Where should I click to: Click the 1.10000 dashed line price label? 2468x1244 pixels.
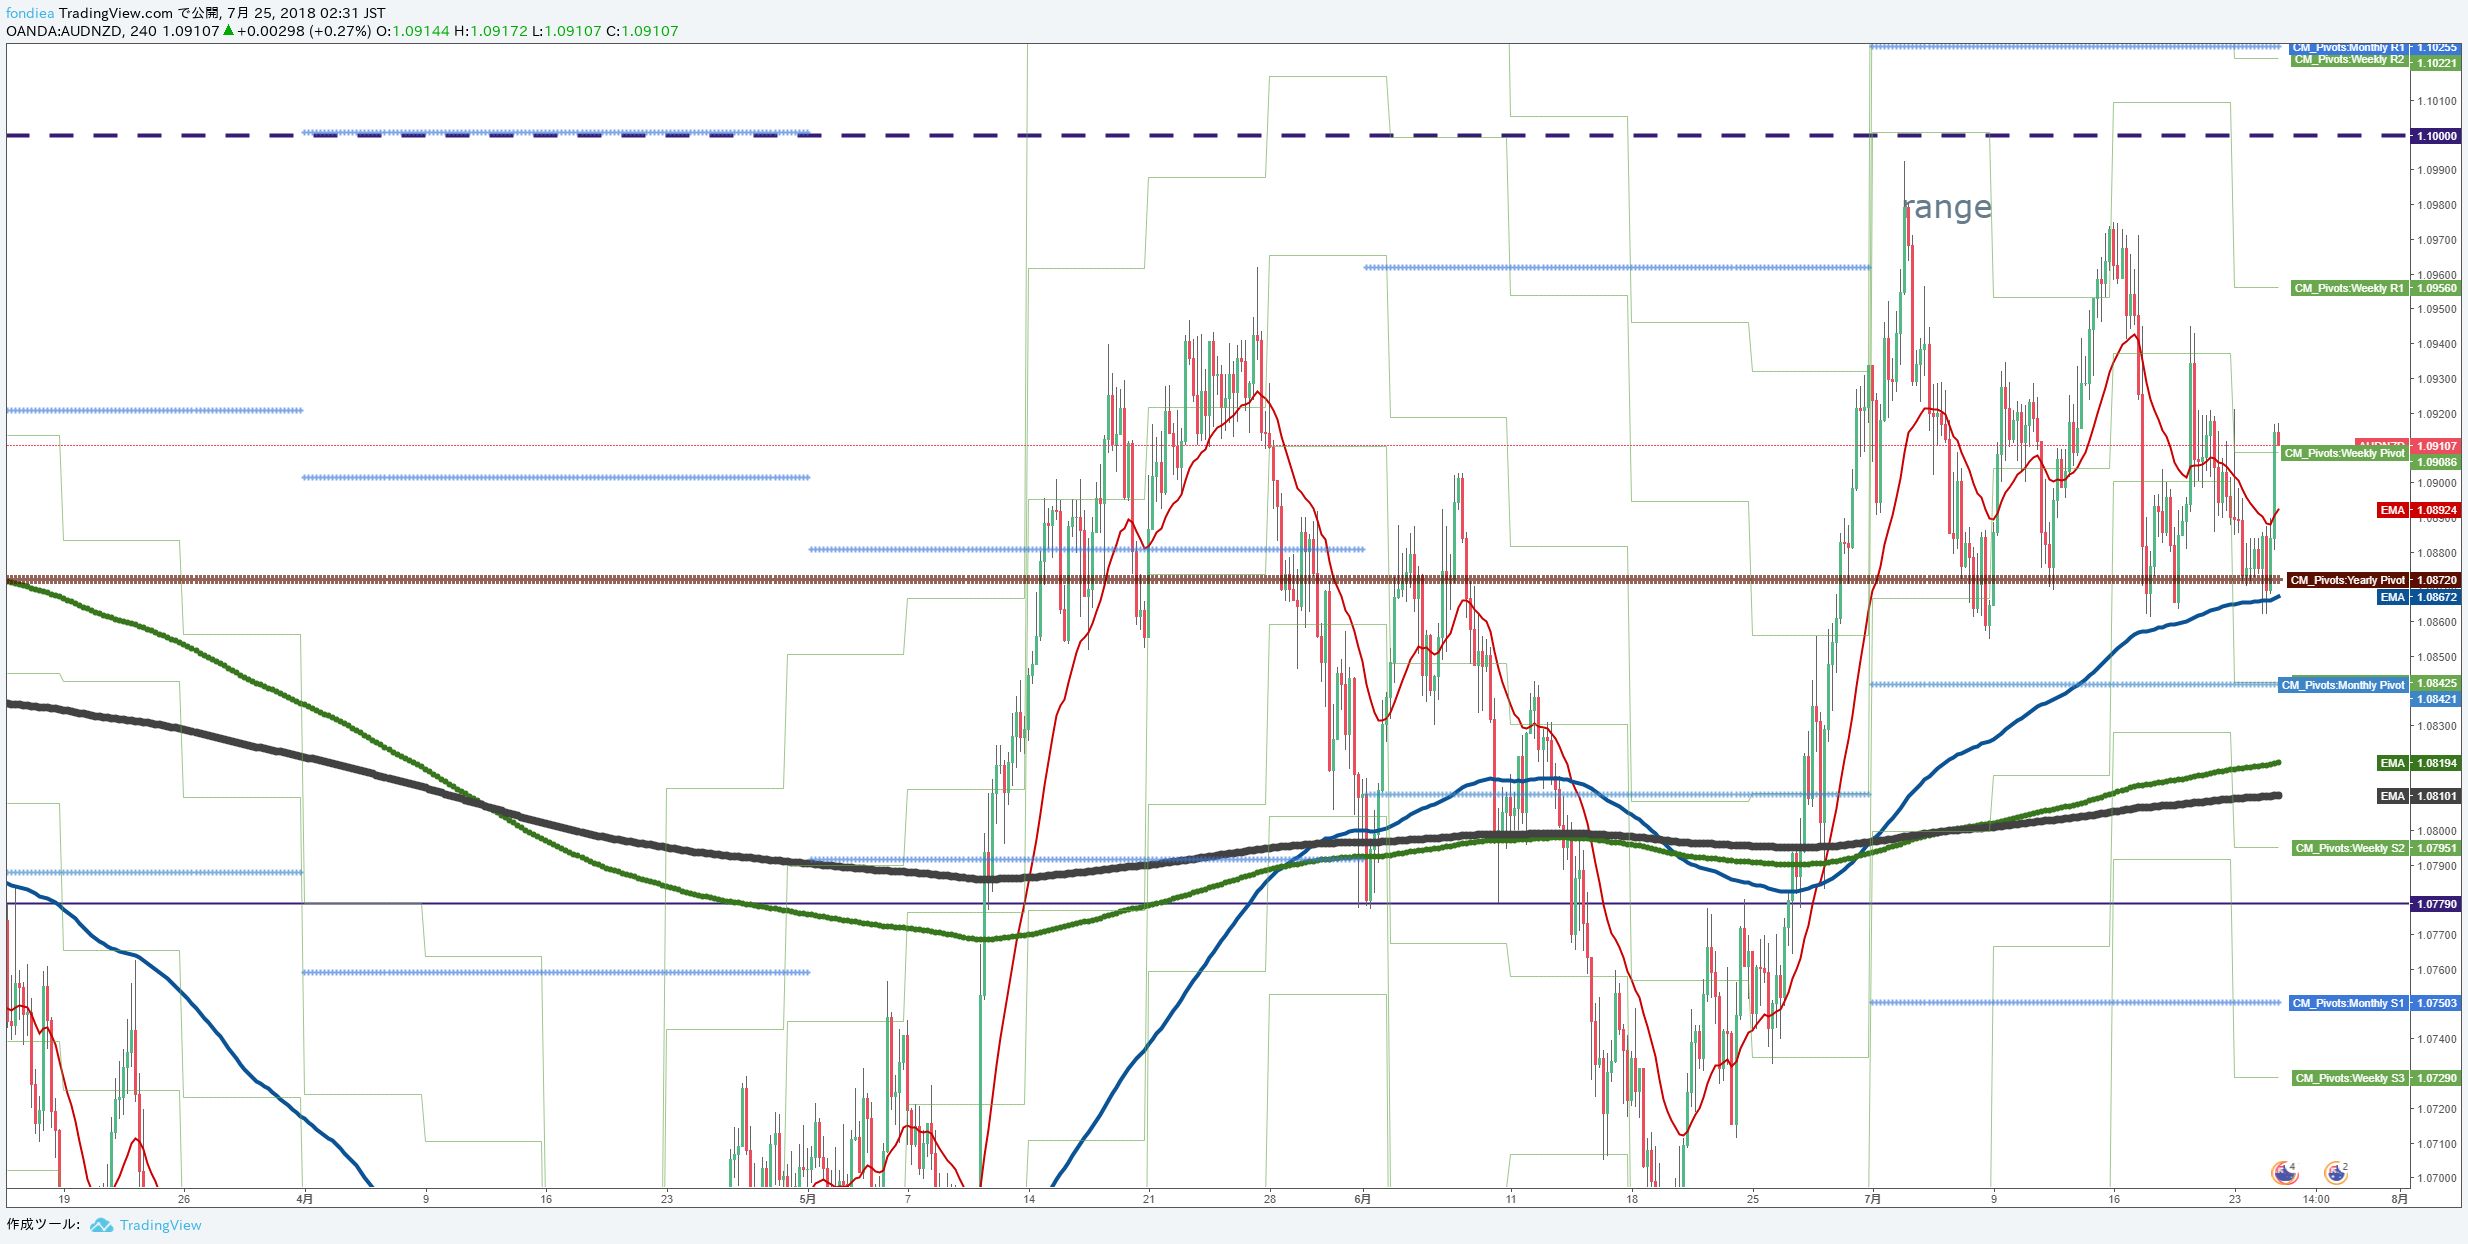[2436, 136]
